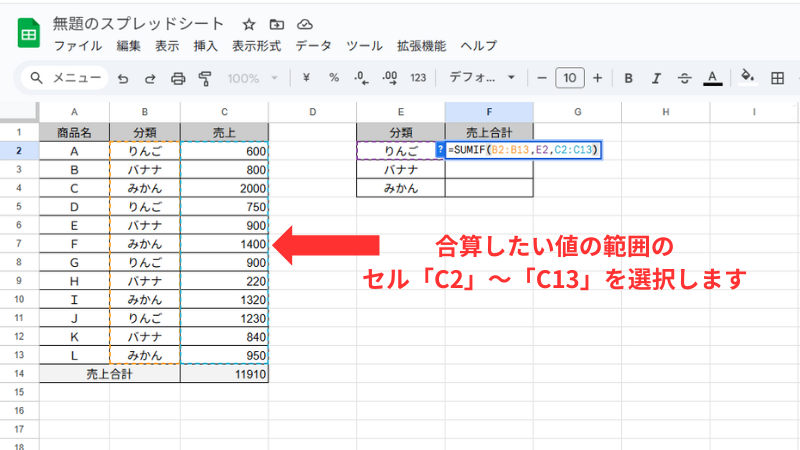
Task: Click the redo arrow in the toolbar
Action: (x=150, y=79)
